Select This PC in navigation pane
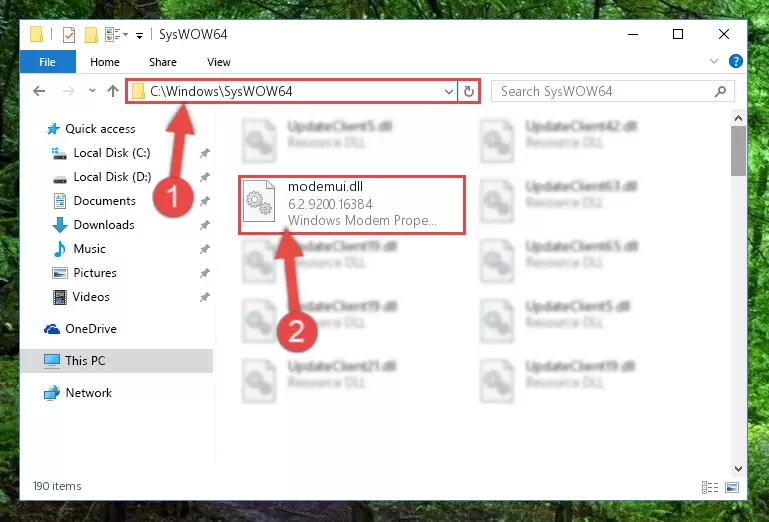The height and width of the screenshot is (522, 769). click(x=117, y=361)
